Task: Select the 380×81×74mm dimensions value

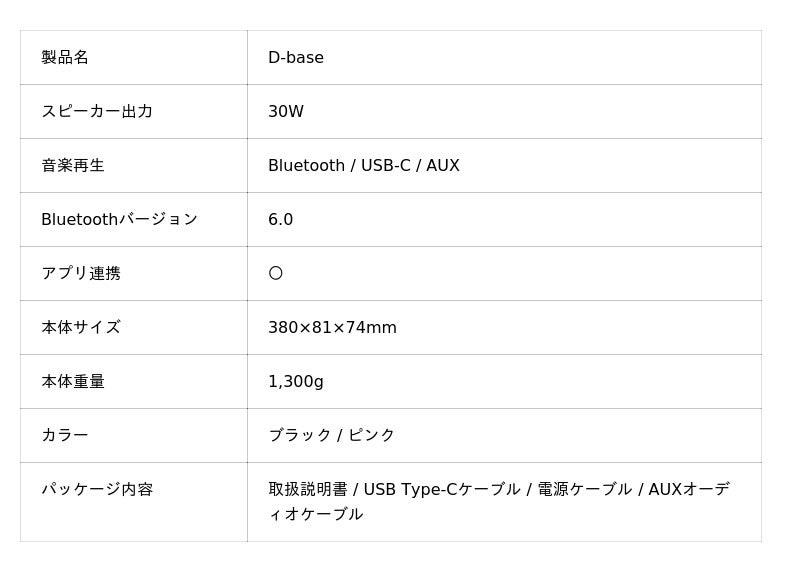Action: [x=332, y=328]
